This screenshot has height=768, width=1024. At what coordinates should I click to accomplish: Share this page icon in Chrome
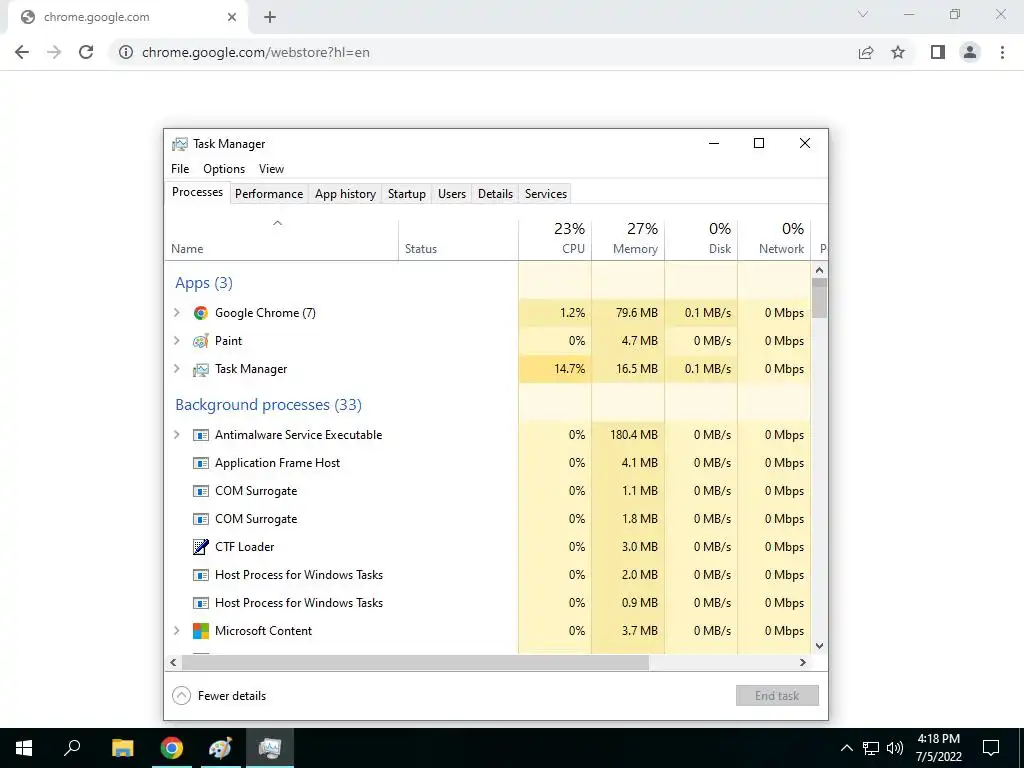[866, 52]
